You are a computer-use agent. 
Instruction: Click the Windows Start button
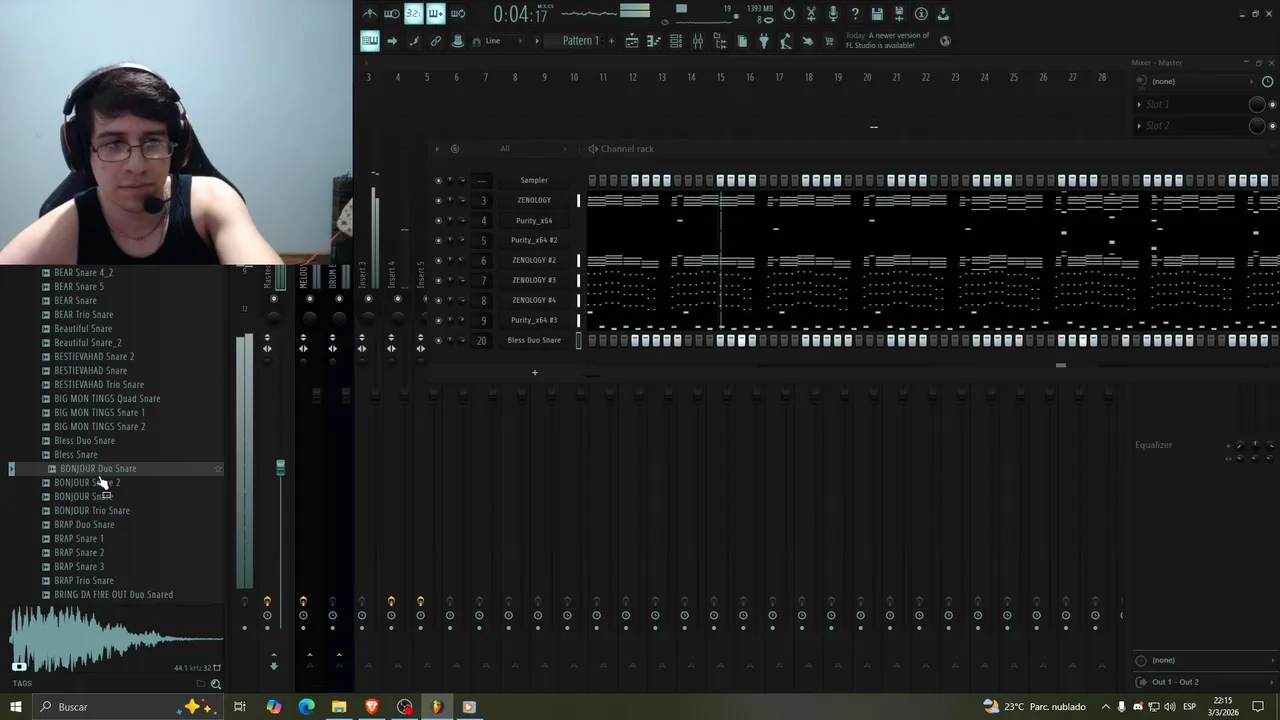click(x=16, y=707)
